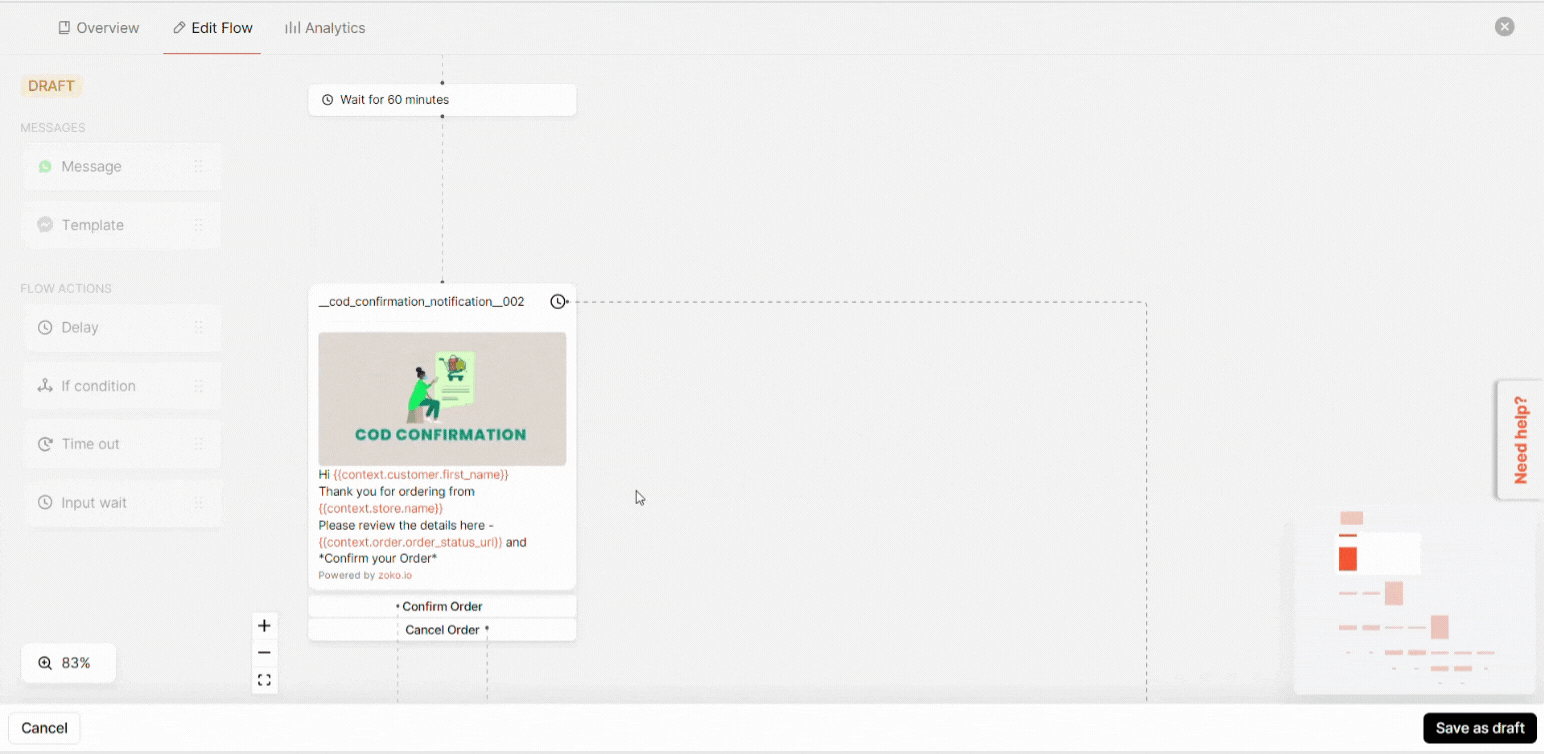
Task: Select the Template block in sidebar
Action: pyautogui.click(x=122, y=225)
